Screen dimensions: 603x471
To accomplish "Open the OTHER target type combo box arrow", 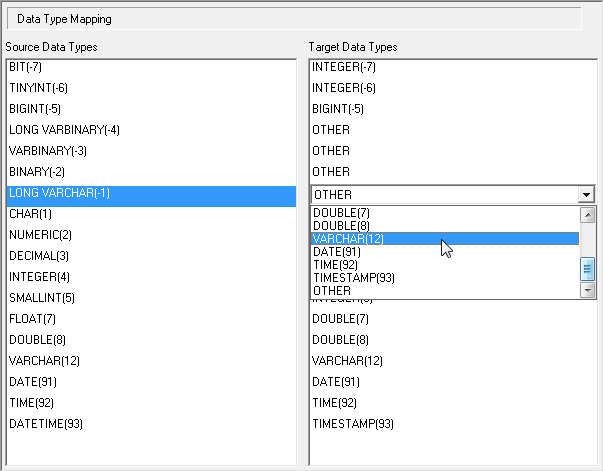I will [586, 194].
